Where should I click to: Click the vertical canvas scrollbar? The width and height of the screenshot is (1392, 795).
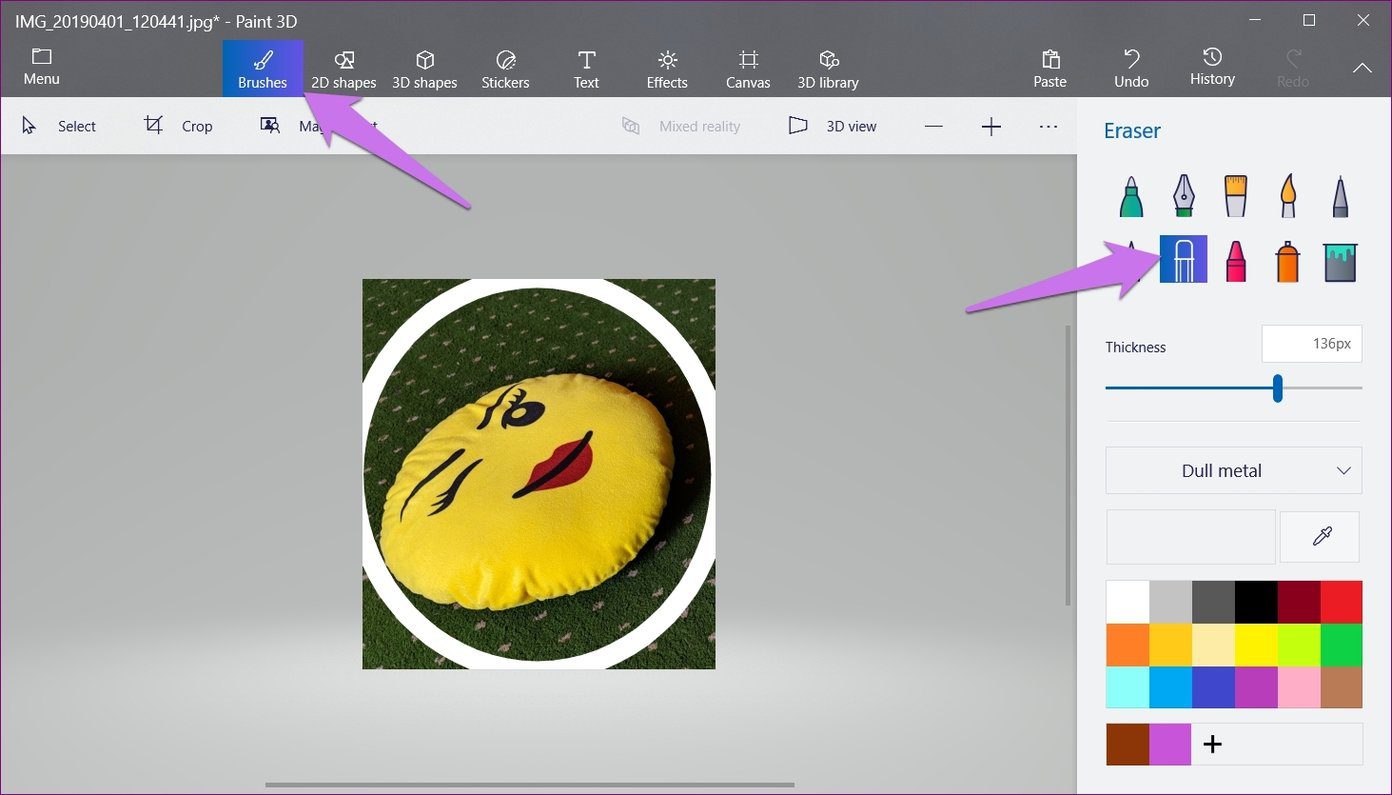1067,464
